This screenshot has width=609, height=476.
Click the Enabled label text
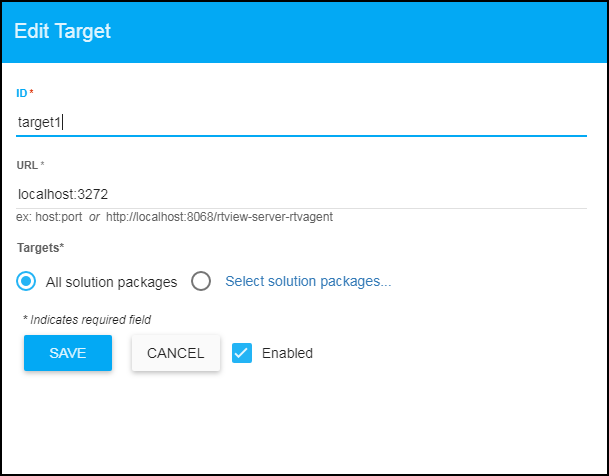point(287,353)
